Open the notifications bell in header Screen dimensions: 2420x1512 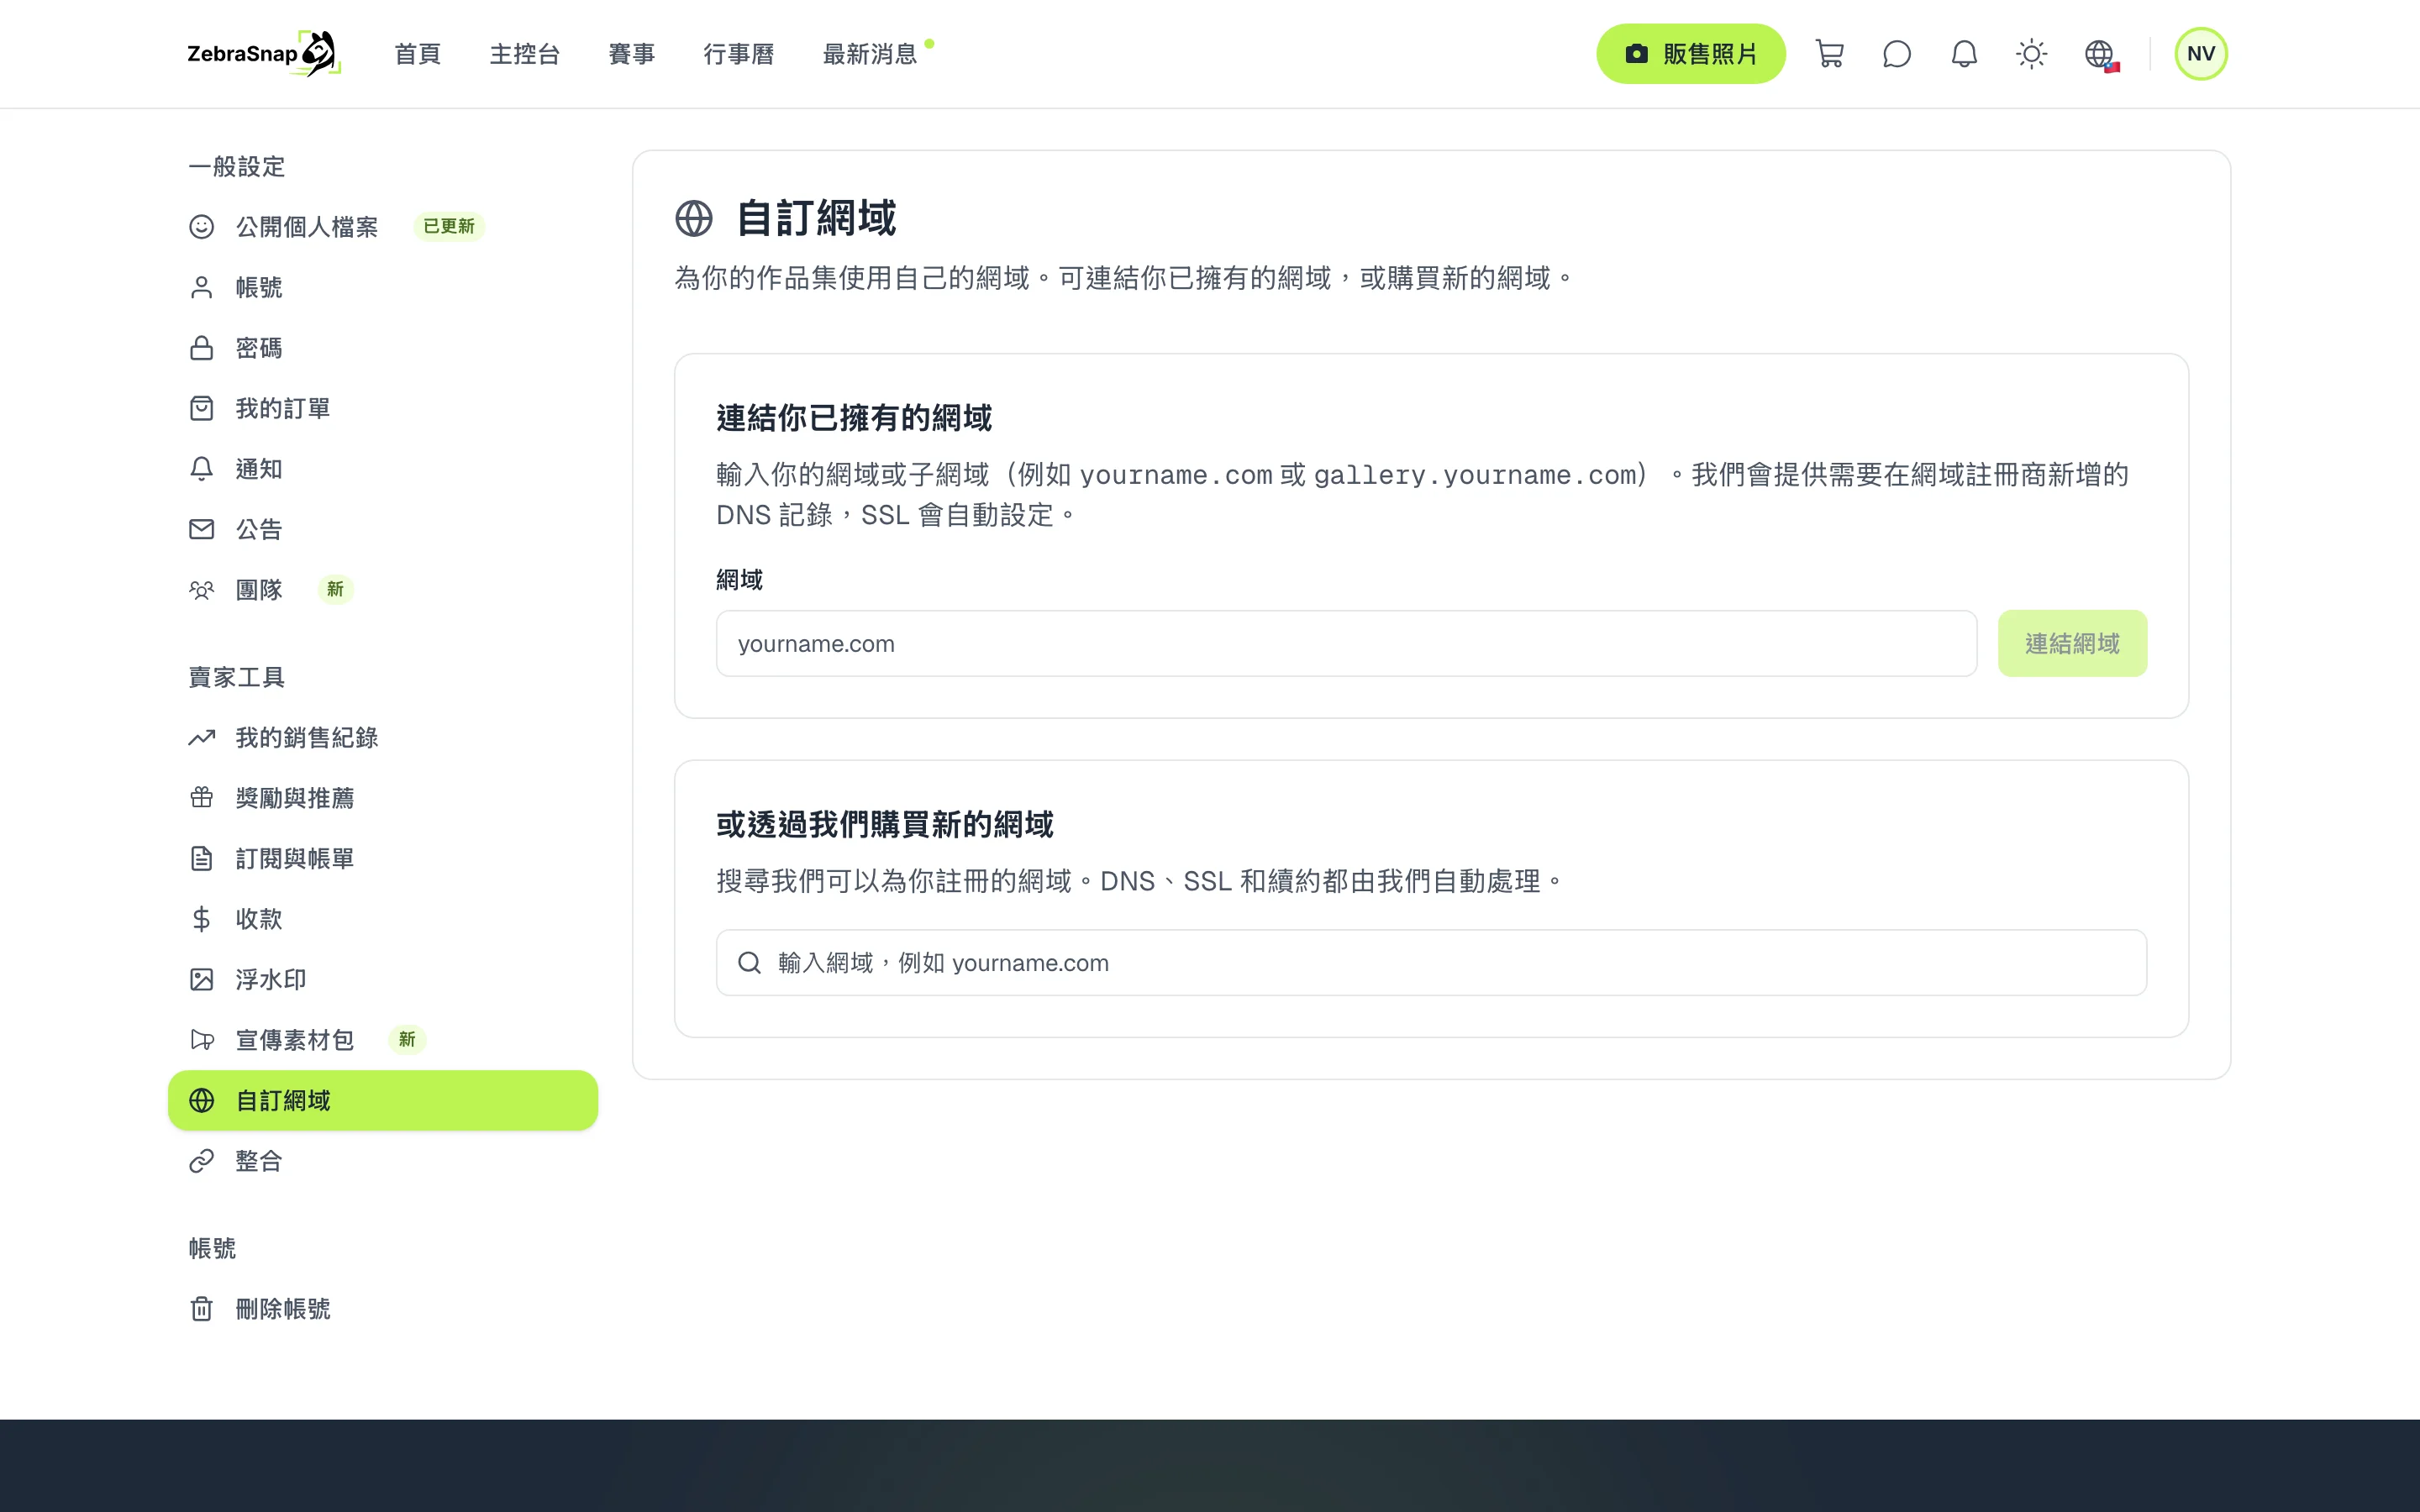[x=1964, y=54]
